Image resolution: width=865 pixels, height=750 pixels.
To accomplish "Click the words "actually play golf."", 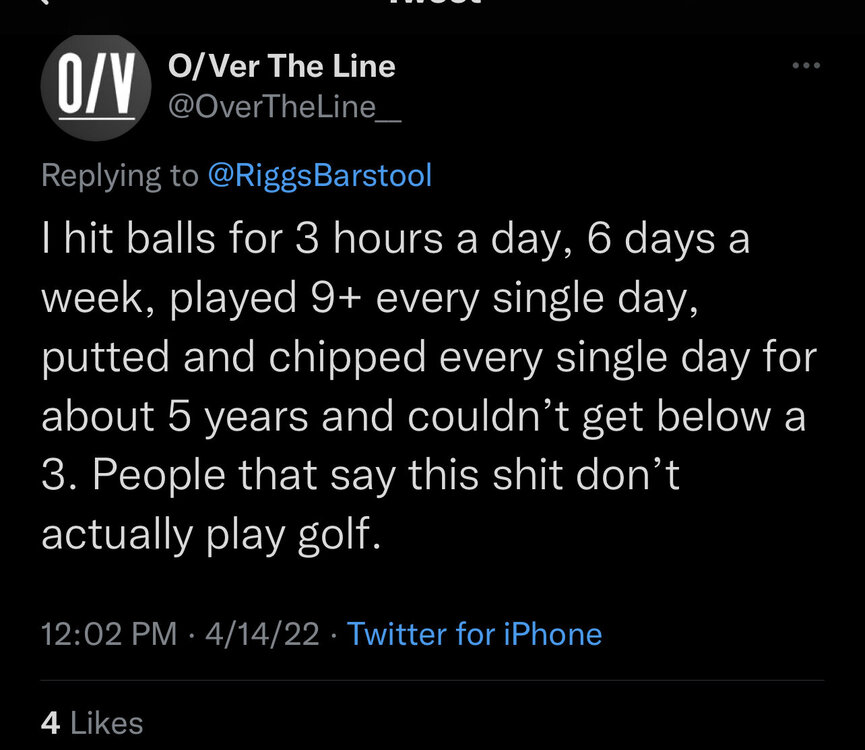I will (x=211, y=533).
